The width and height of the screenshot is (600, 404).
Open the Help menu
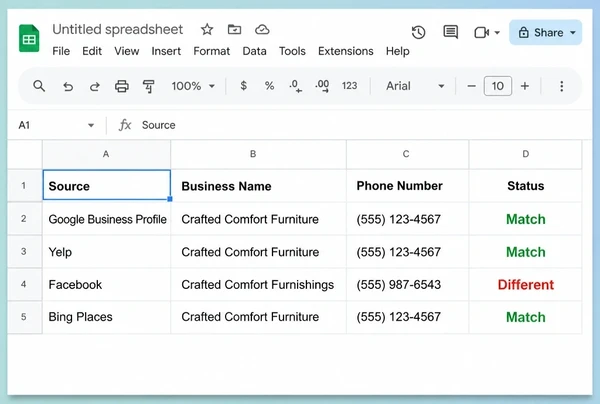398,51
